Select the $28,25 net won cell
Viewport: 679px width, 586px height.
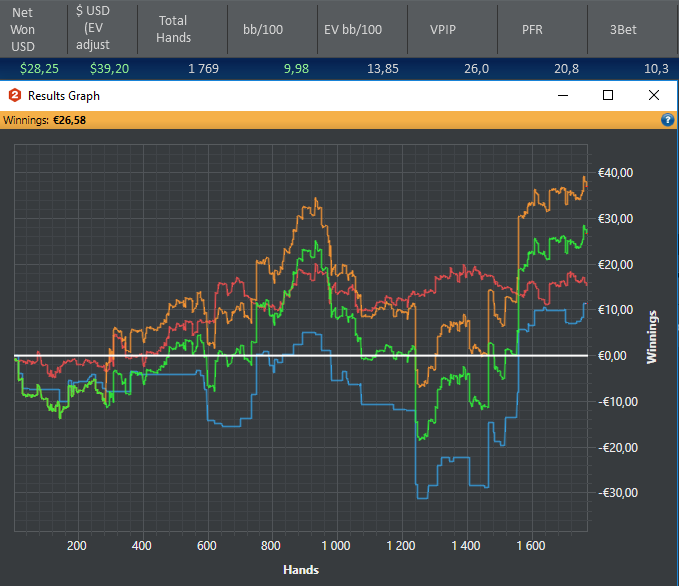38,69
